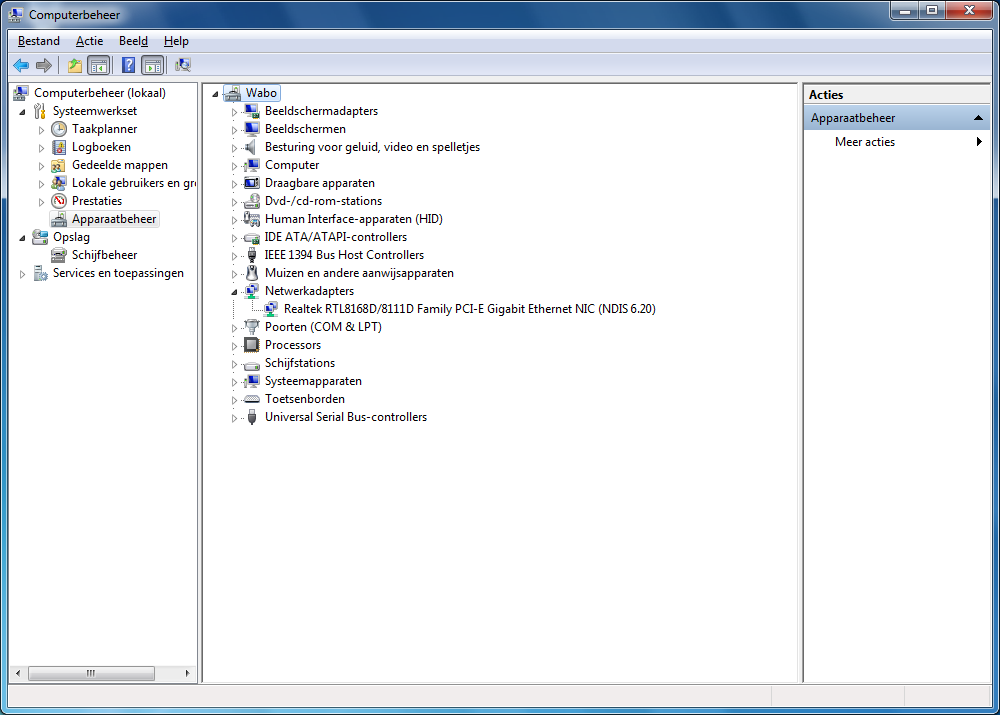Select Logboeken in the left tree
Image resolution: width=1000 pixels, height=715 pixels.
point(101,147)
